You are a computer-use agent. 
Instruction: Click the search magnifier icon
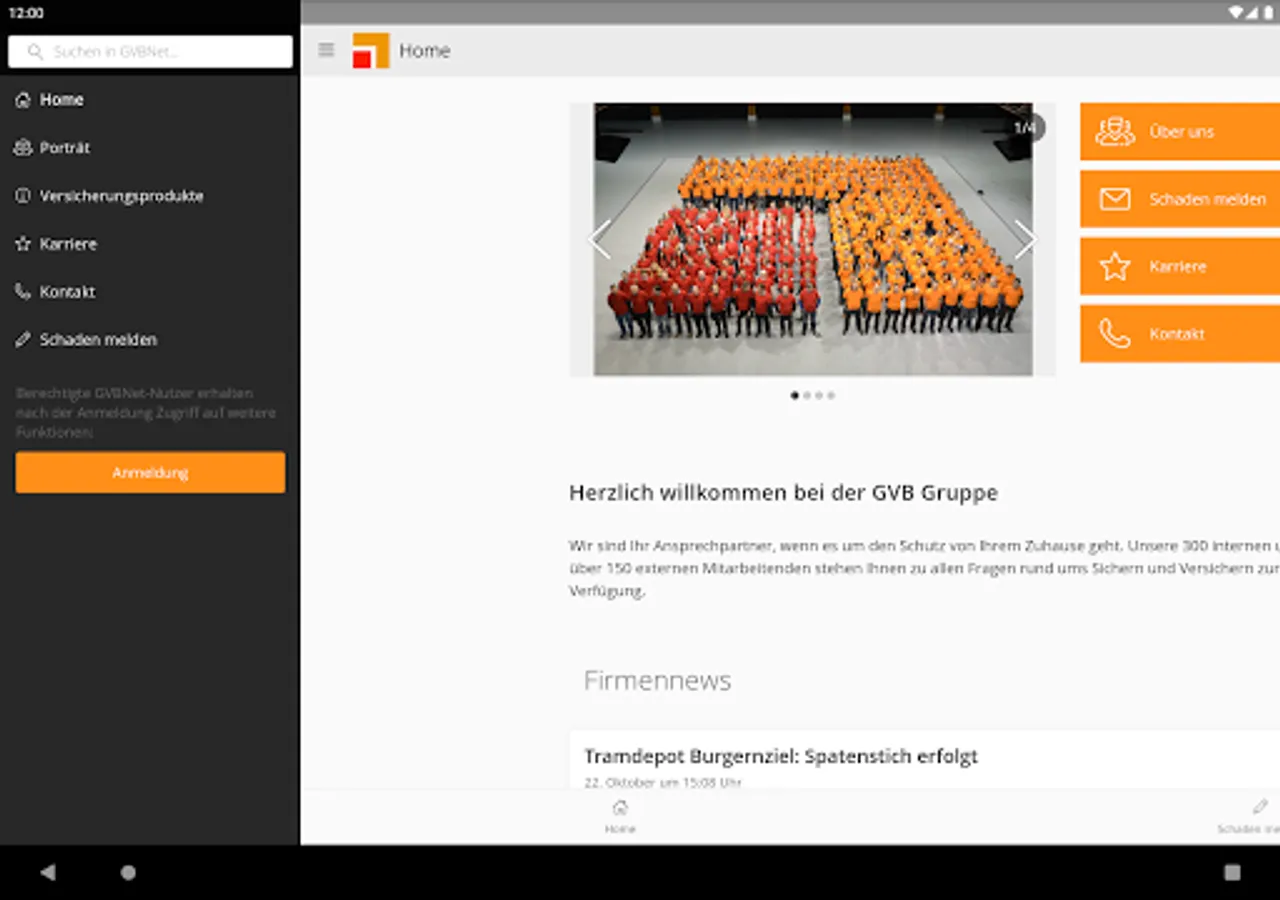click(36, 52)
